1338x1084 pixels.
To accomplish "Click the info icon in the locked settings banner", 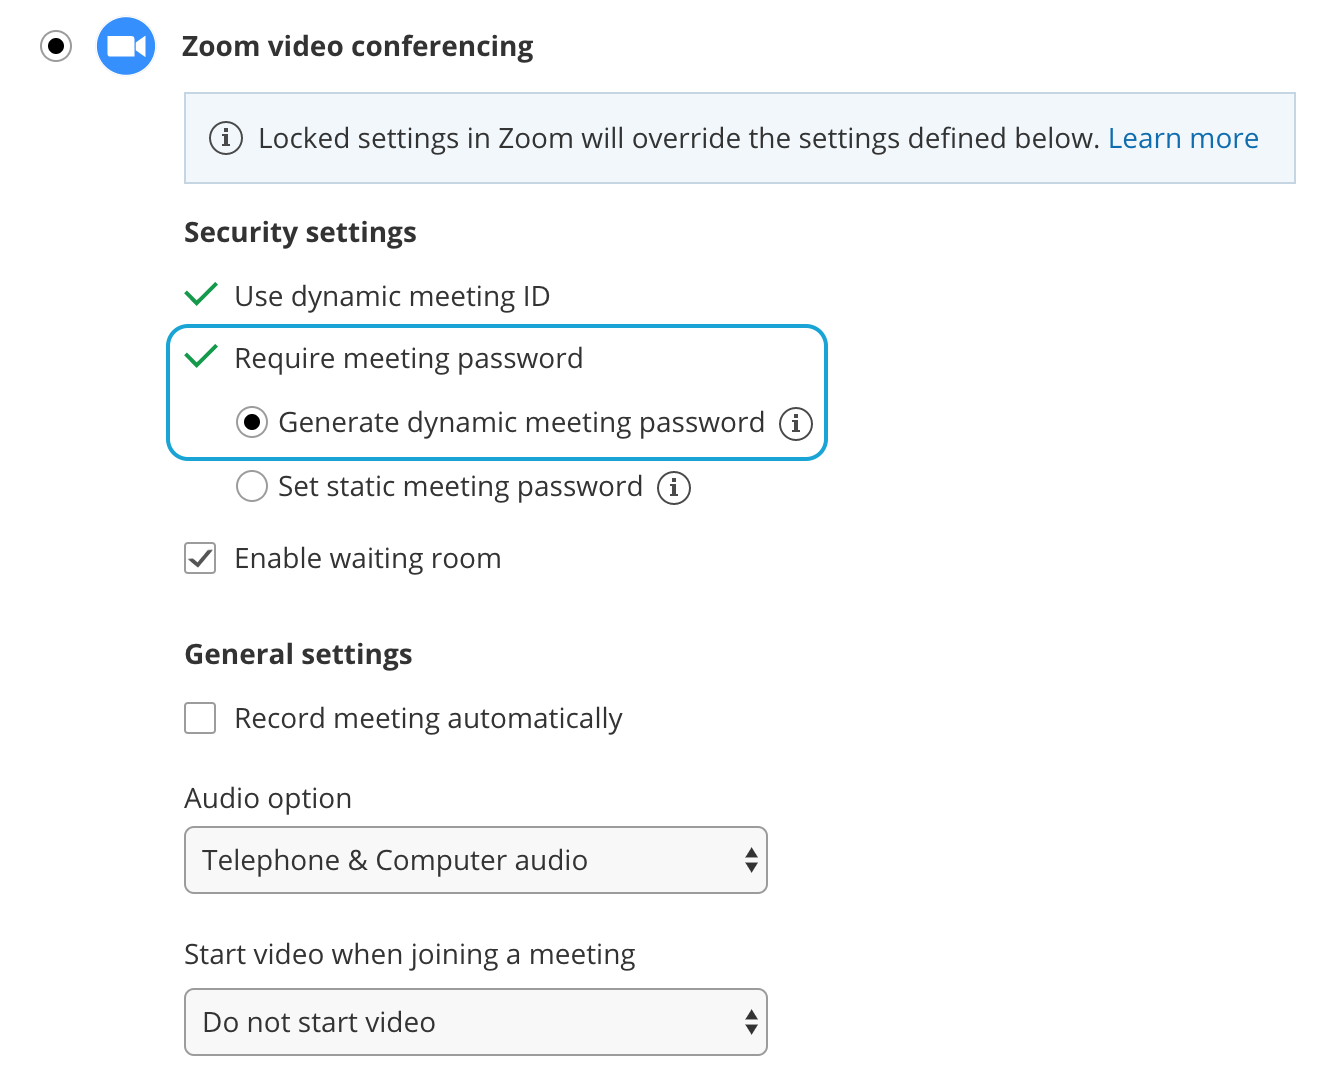I will click(x=226, y=138).
